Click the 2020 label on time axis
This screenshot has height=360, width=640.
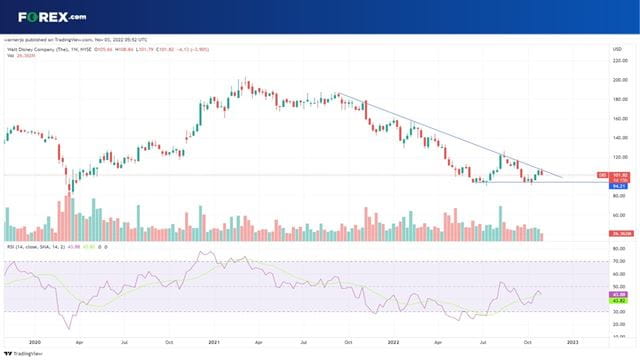point(35,342)
